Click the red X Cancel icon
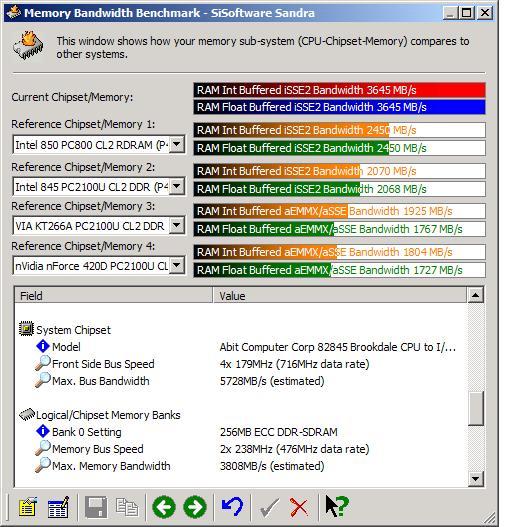512x527 pixels. coord(299,507)
